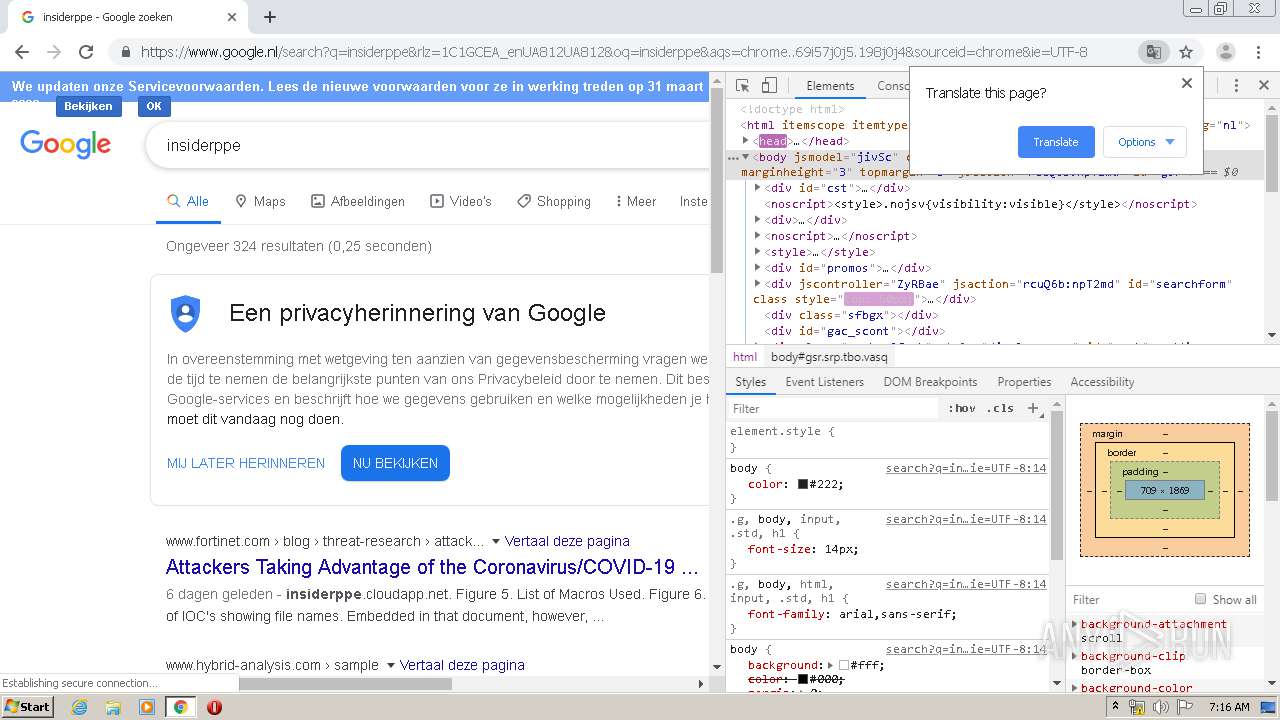
Task: Open a new browser tab
Action: coord(270,17)
